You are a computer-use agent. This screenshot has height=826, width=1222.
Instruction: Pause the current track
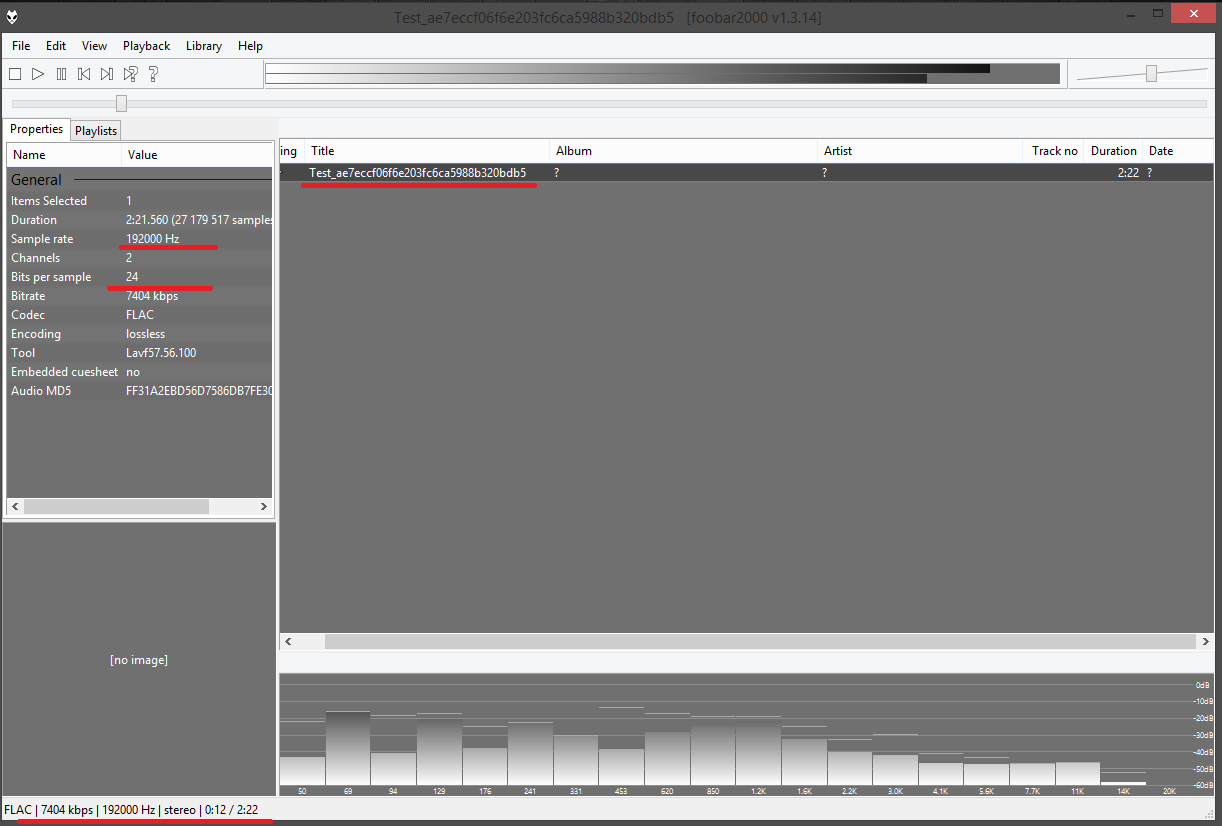coord(61,74)
